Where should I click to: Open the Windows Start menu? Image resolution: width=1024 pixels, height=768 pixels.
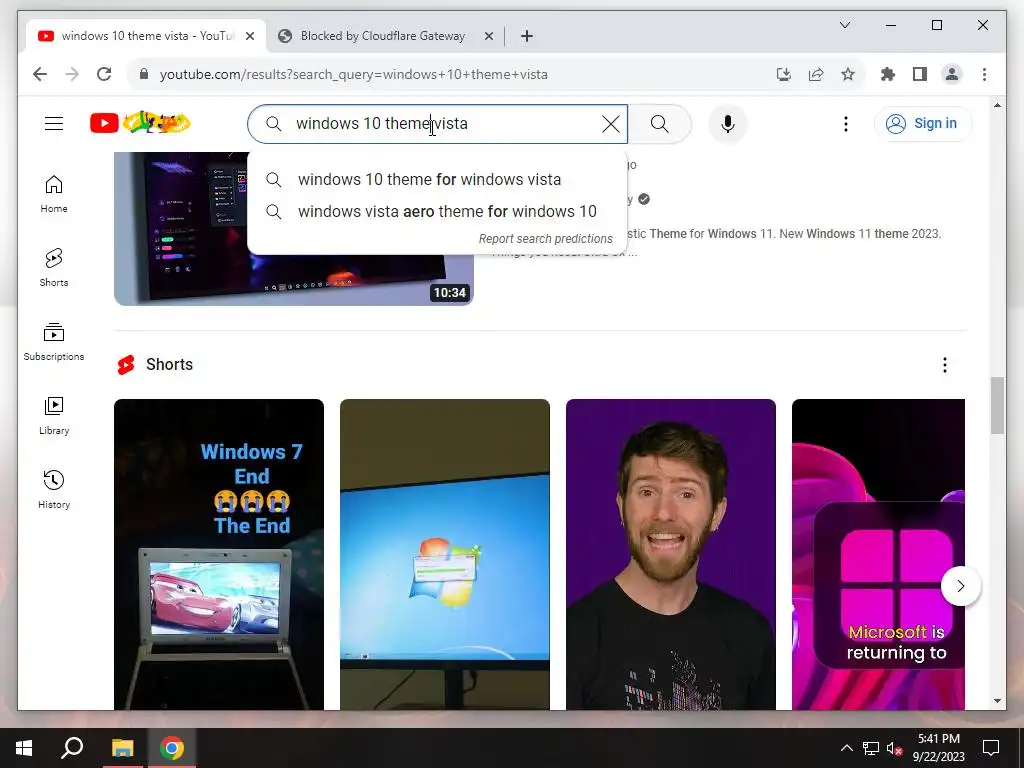(24, 748)
